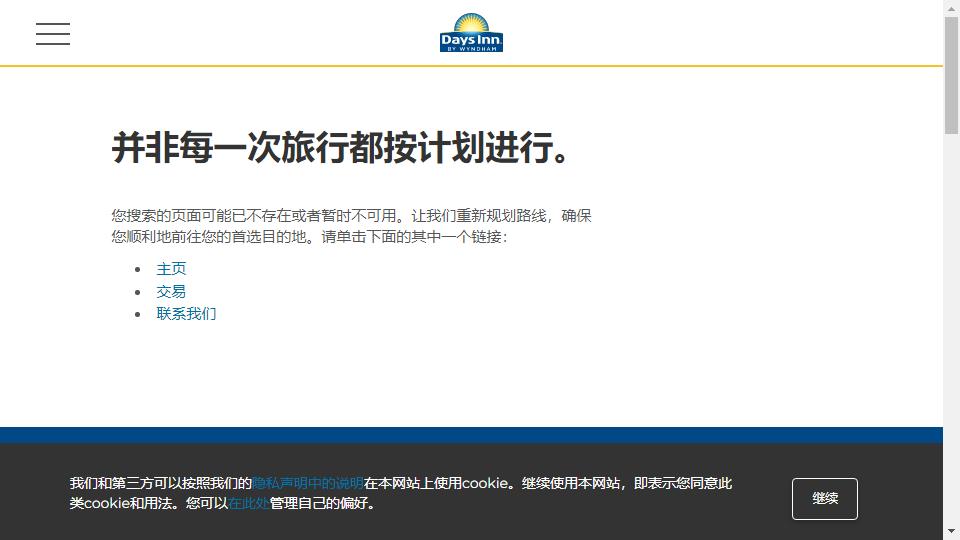Click the bullet point before 联系我们

[139, 314]
